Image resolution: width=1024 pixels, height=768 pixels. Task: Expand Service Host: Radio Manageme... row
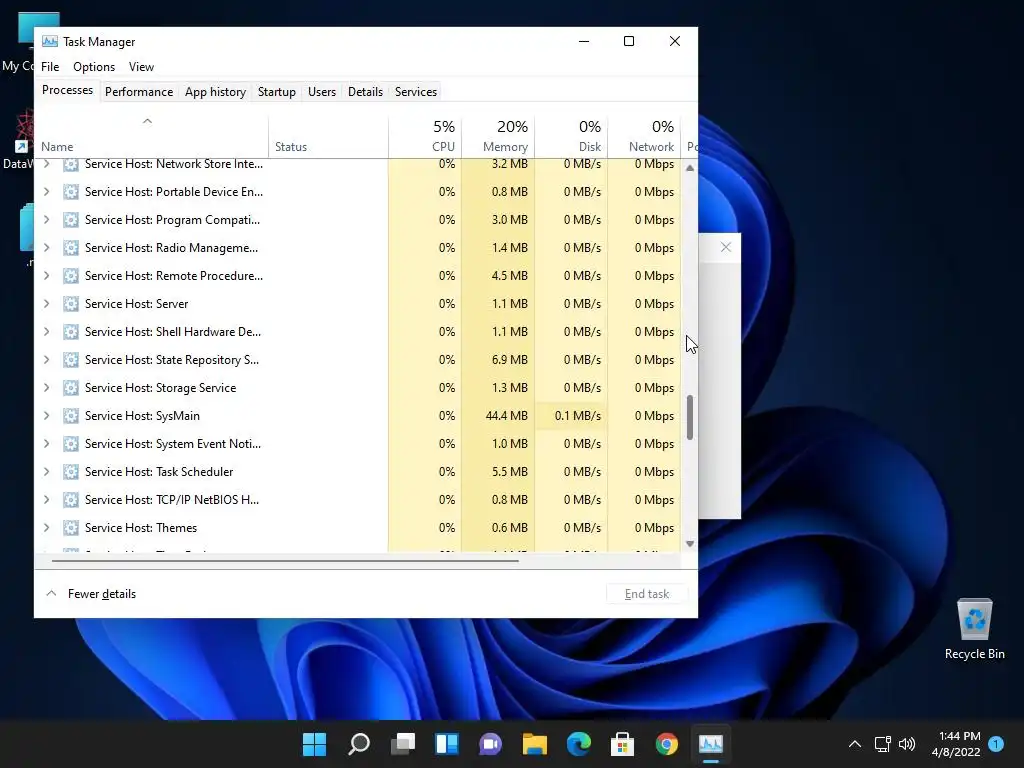pyautogui.click(x=46, y=248)
